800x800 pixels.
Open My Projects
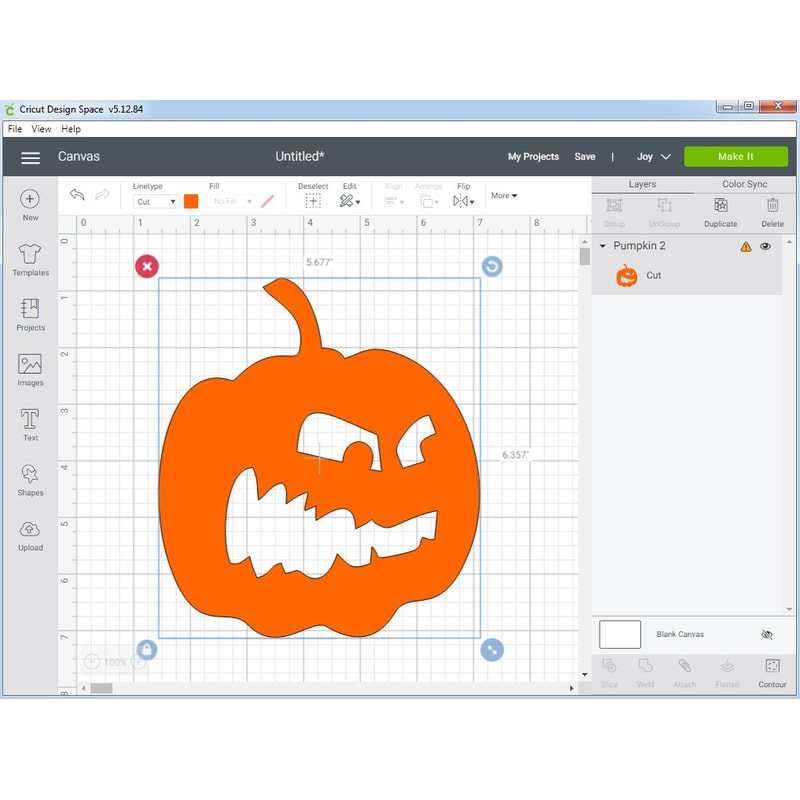coord(535,156)
